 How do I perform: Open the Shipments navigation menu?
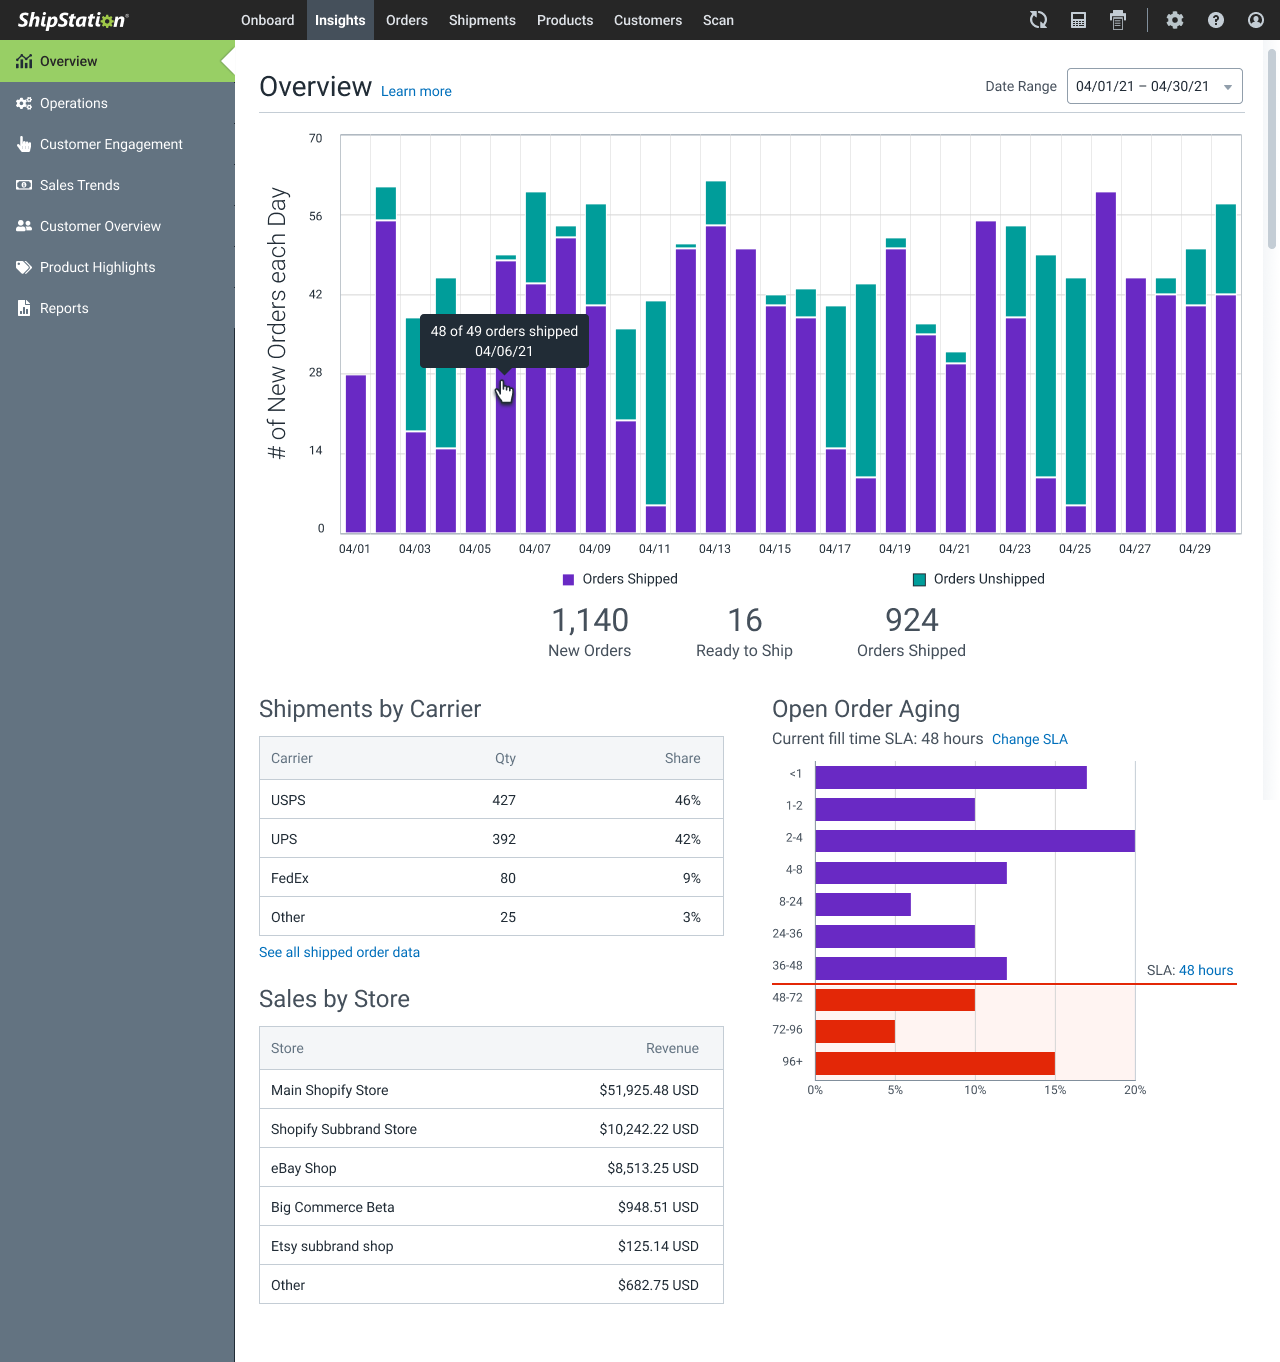click(x=482, y=20)
